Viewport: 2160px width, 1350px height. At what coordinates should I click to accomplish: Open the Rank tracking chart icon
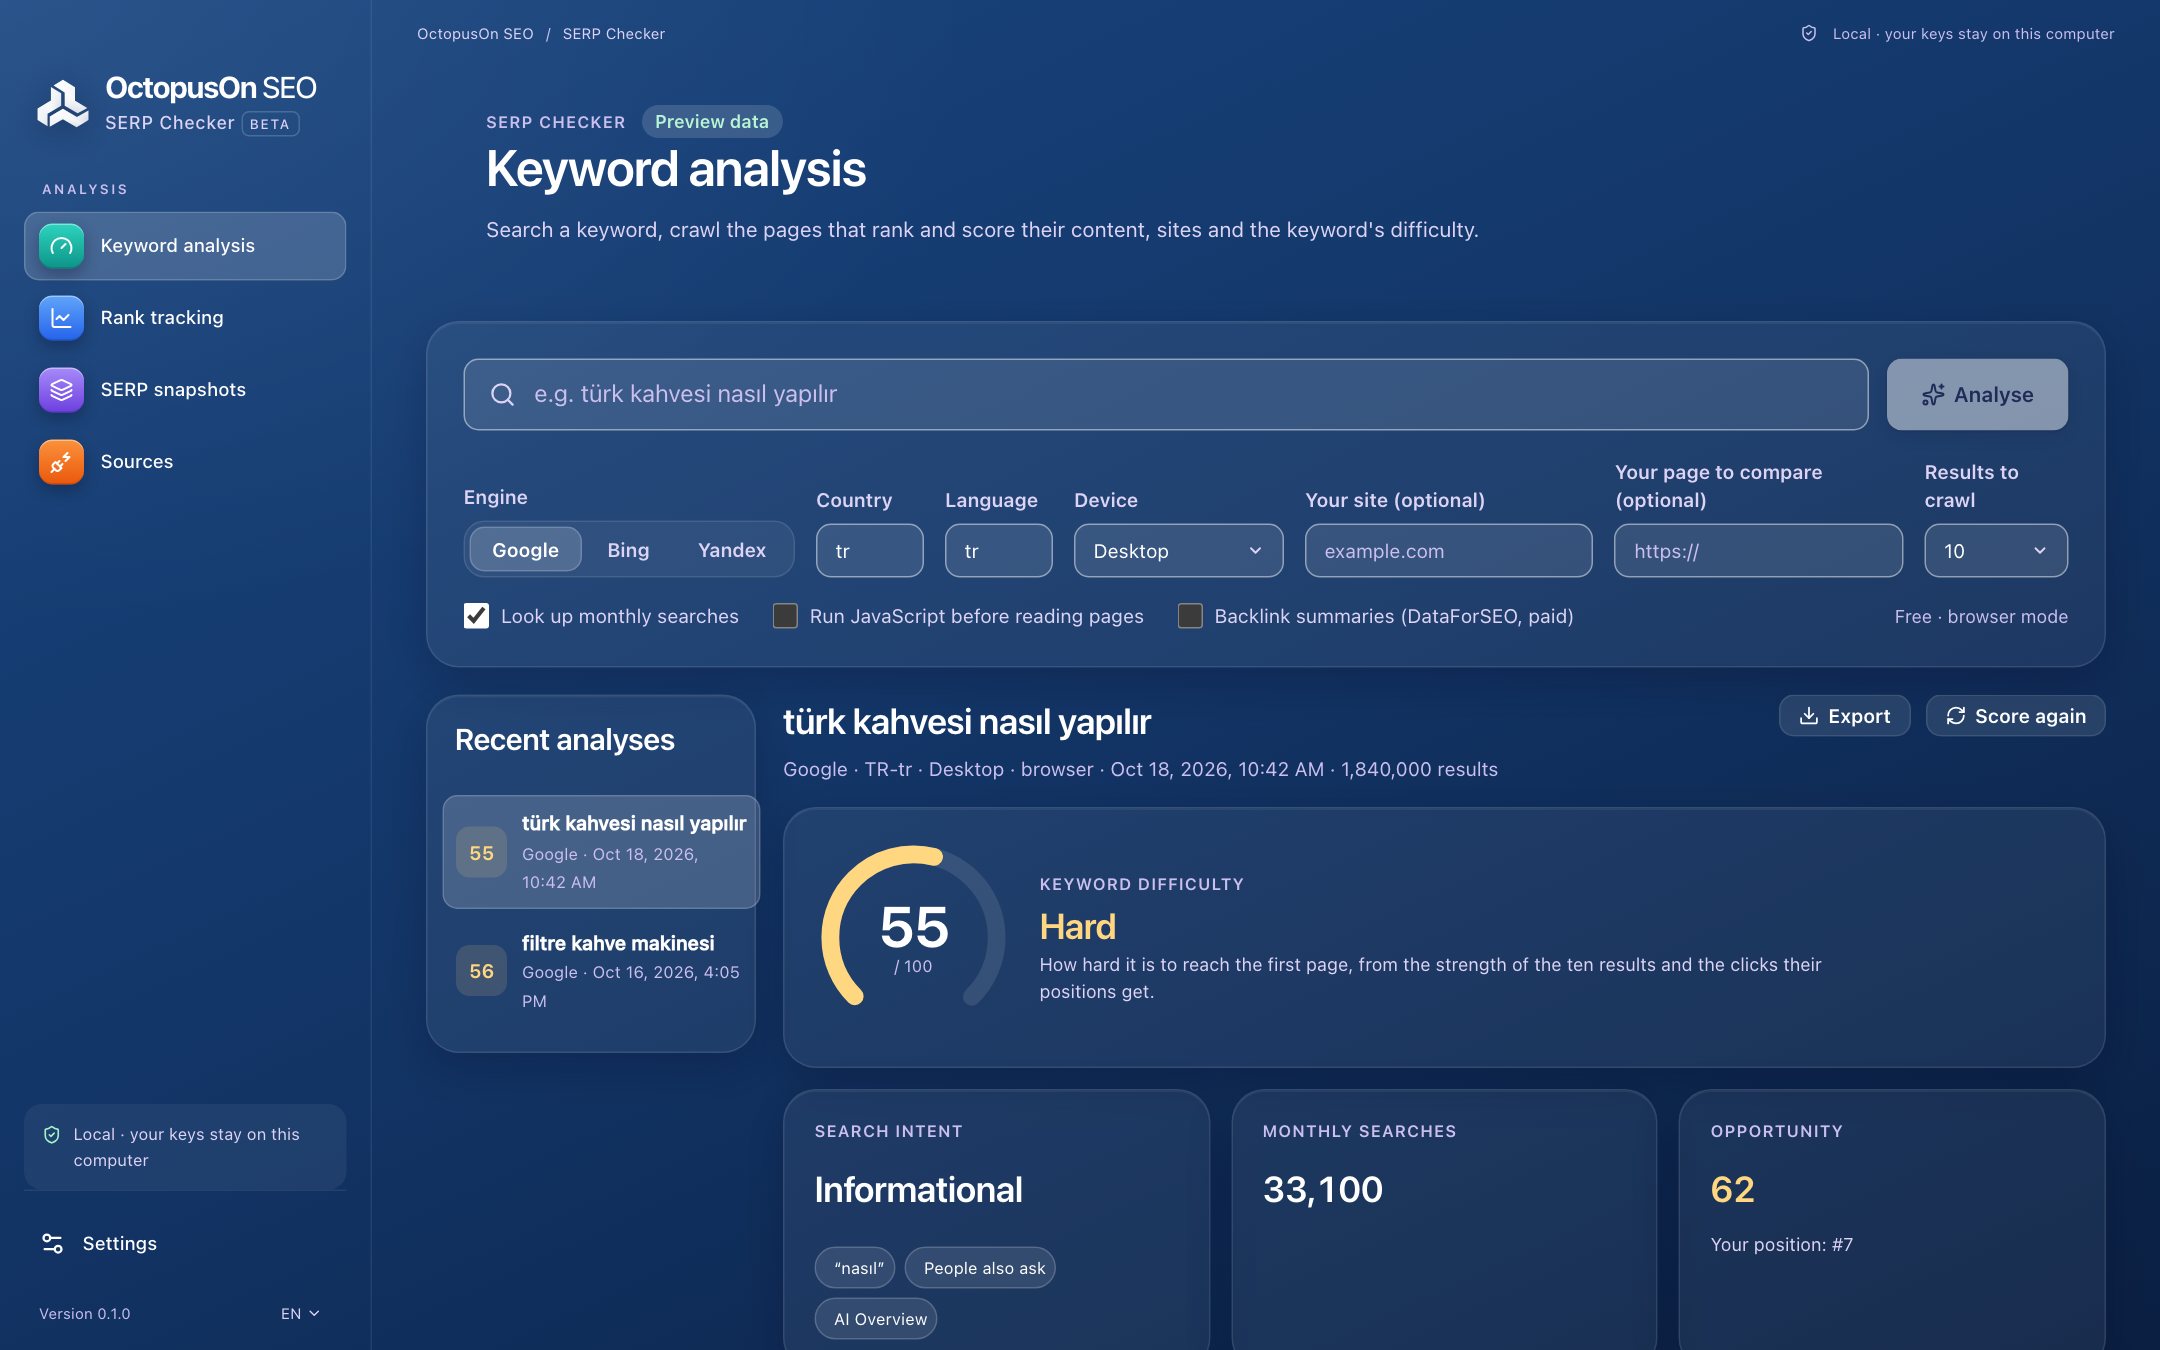(61, 318)
